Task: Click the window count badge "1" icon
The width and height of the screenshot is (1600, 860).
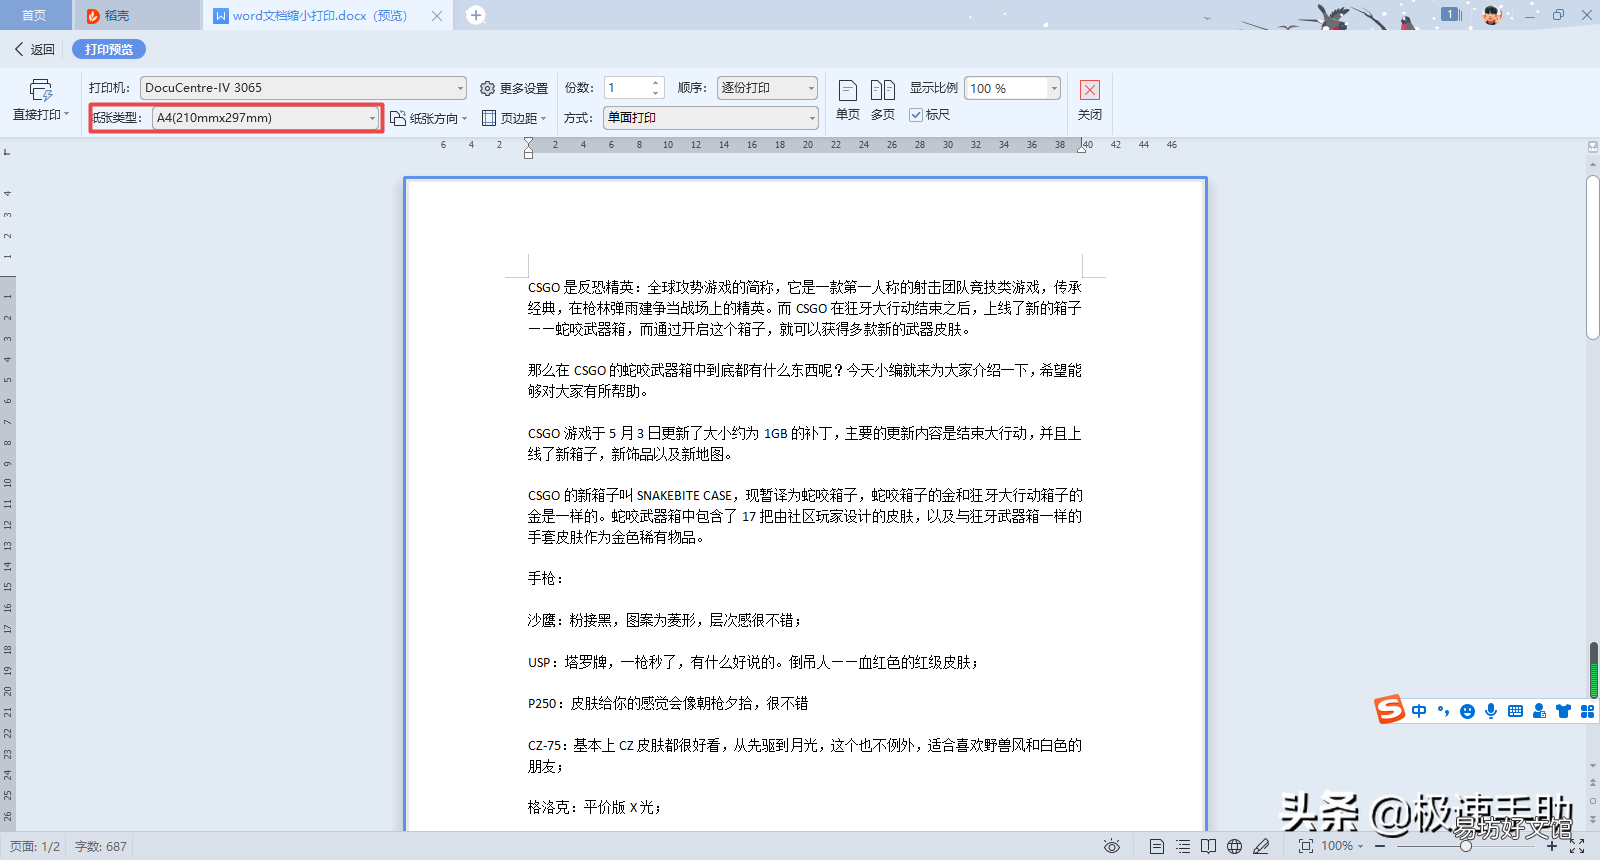Action: pyautogui.click(x=1451, y=14)
